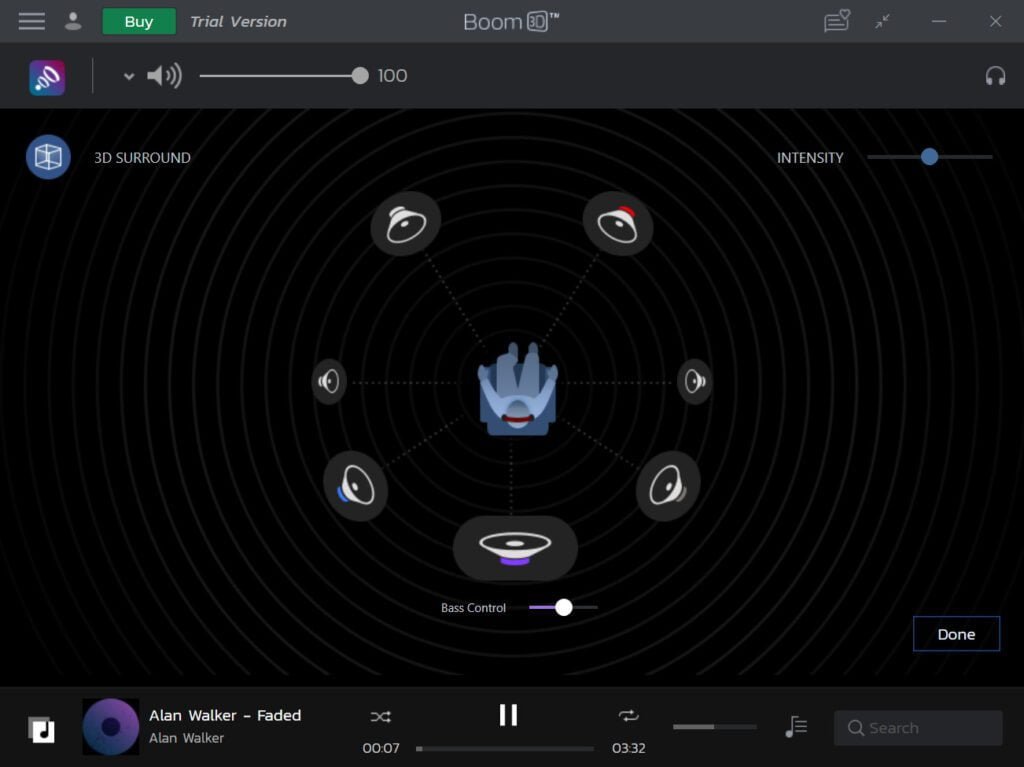Viewport: 1024px width, 767px height.
Task: Click the green Buy button
Action: point(139,22)
